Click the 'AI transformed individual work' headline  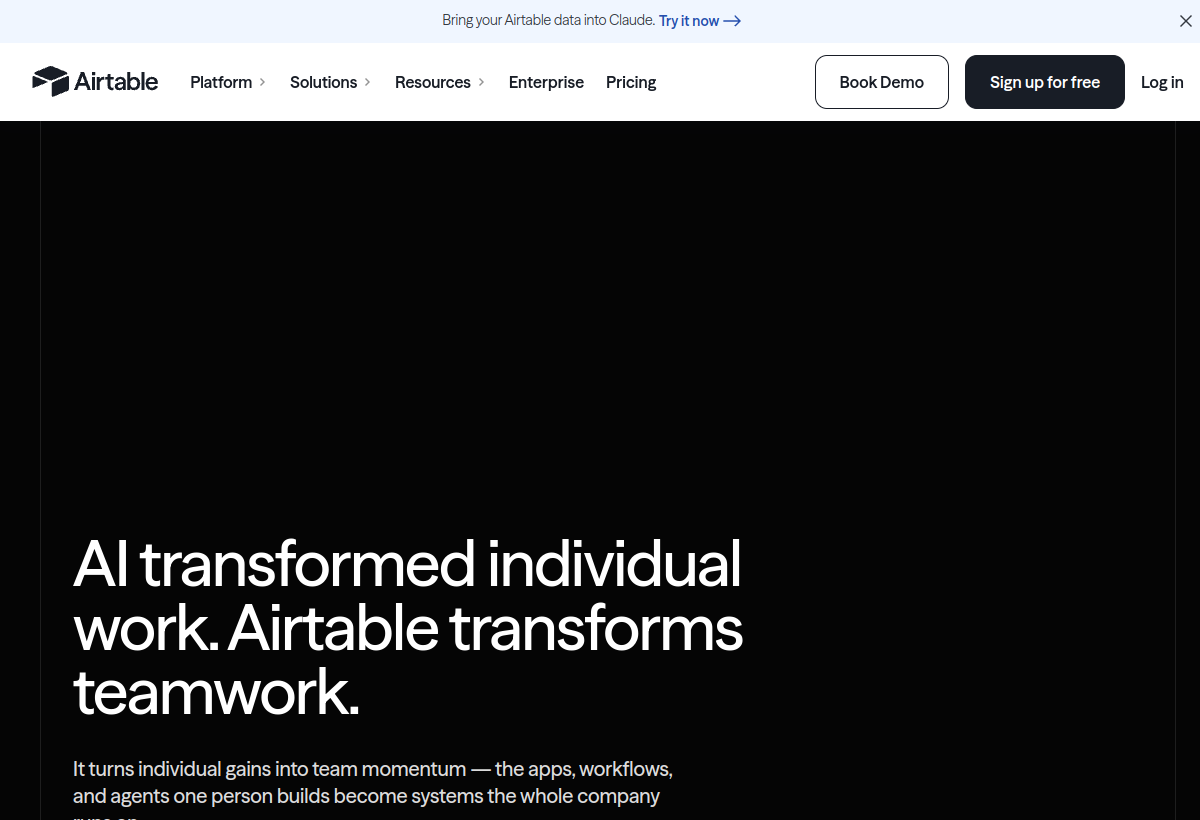coord(408,627)
